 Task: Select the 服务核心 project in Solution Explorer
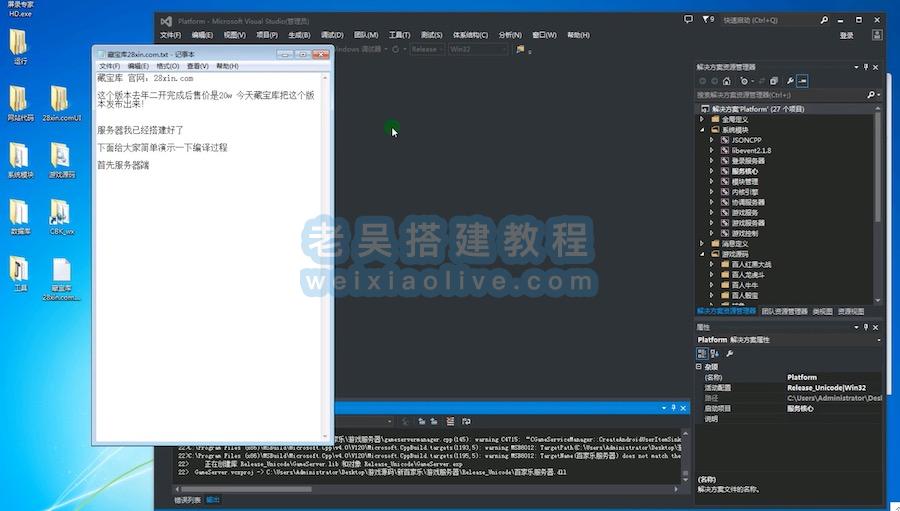[744, 171]
